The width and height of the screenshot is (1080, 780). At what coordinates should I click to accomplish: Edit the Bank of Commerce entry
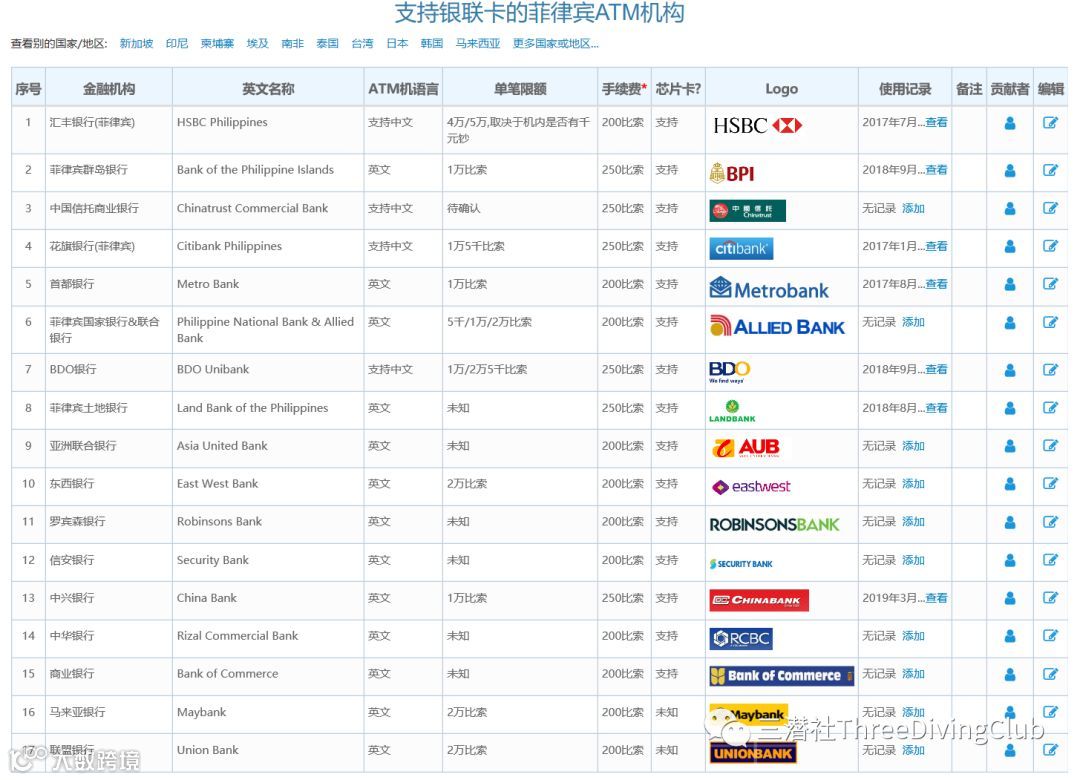(1050, 674)
